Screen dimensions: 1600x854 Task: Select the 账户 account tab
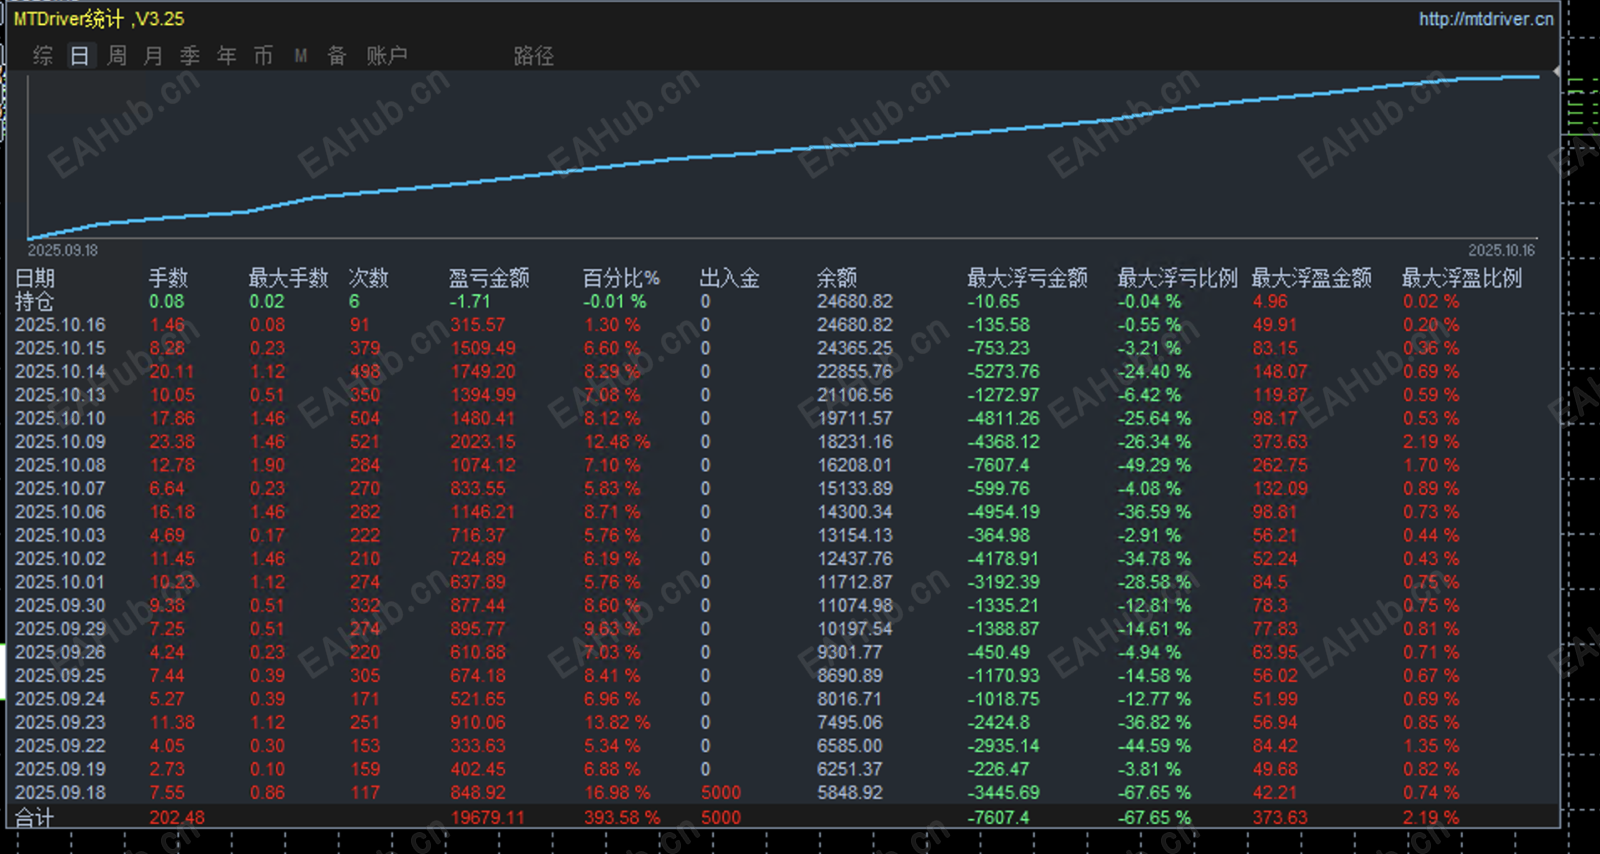point(386,56)
